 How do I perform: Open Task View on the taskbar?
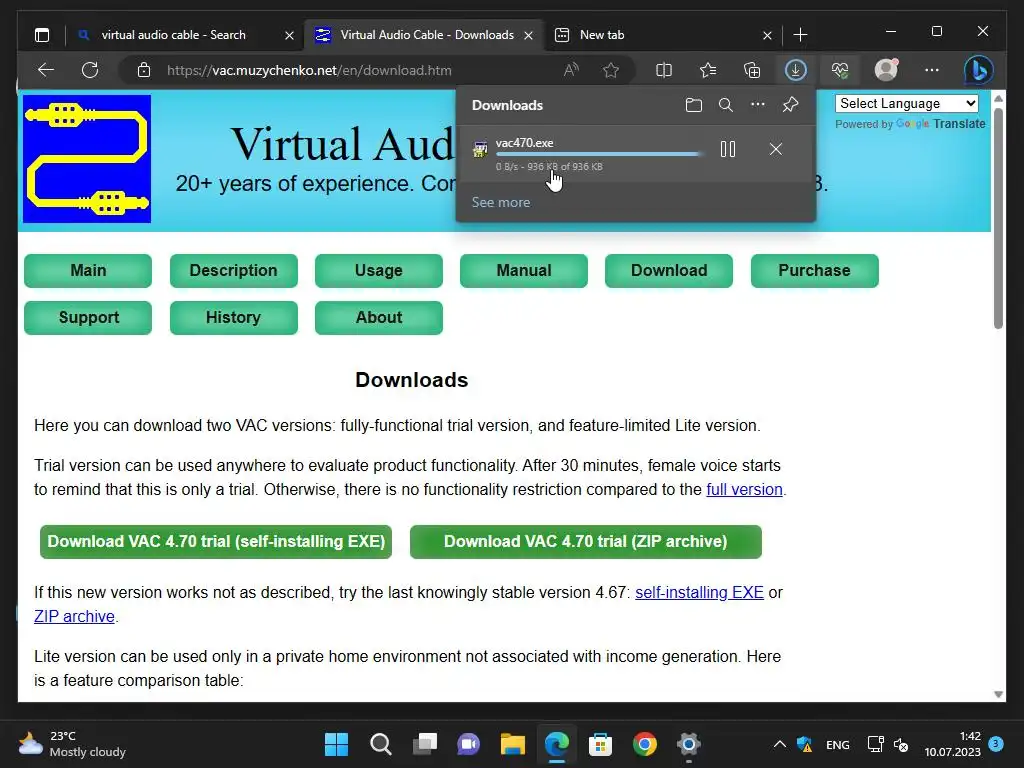pyautogui.click(x=424, y=744)
